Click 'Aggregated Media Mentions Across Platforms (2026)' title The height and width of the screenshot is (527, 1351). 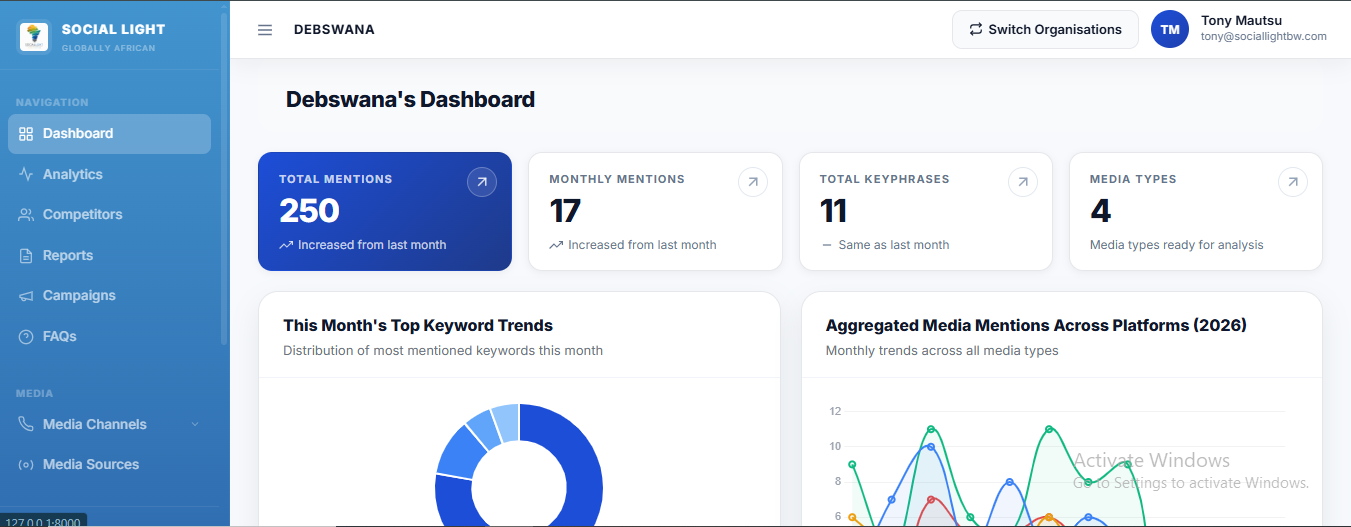[1036, 325]
